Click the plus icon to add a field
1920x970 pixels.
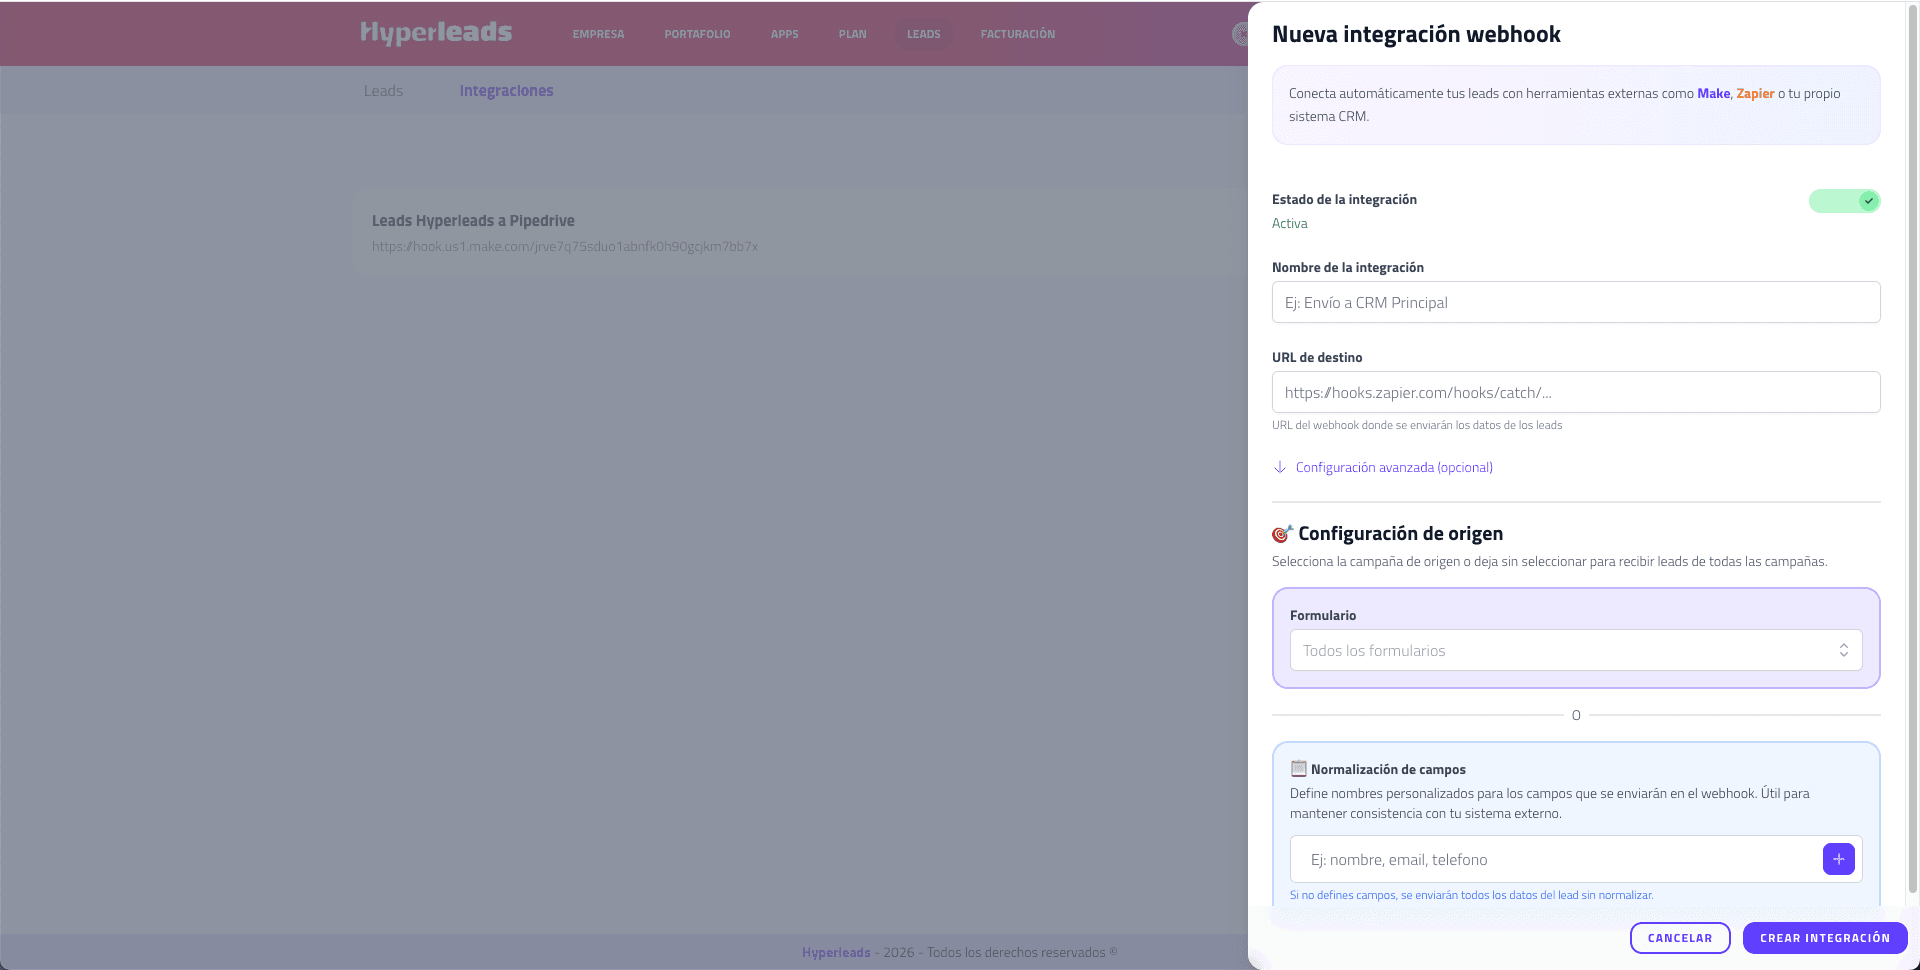1838,859
